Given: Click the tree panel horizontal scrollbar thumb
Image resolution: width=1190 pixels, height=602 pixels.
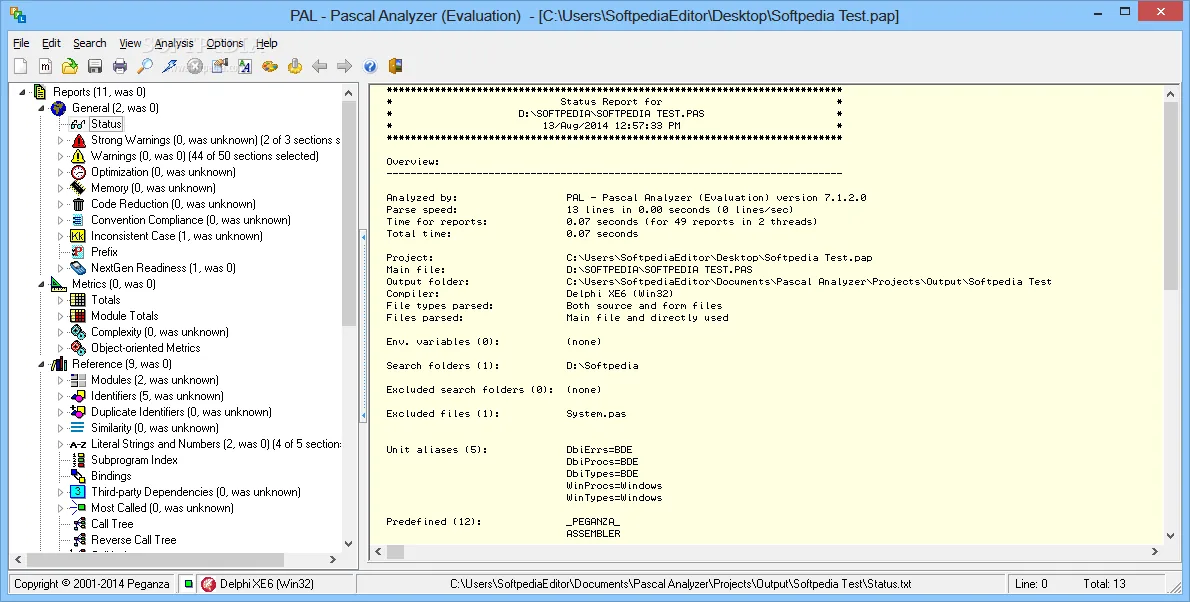Looking at the screenshot, I should click(x=156, y=559).
